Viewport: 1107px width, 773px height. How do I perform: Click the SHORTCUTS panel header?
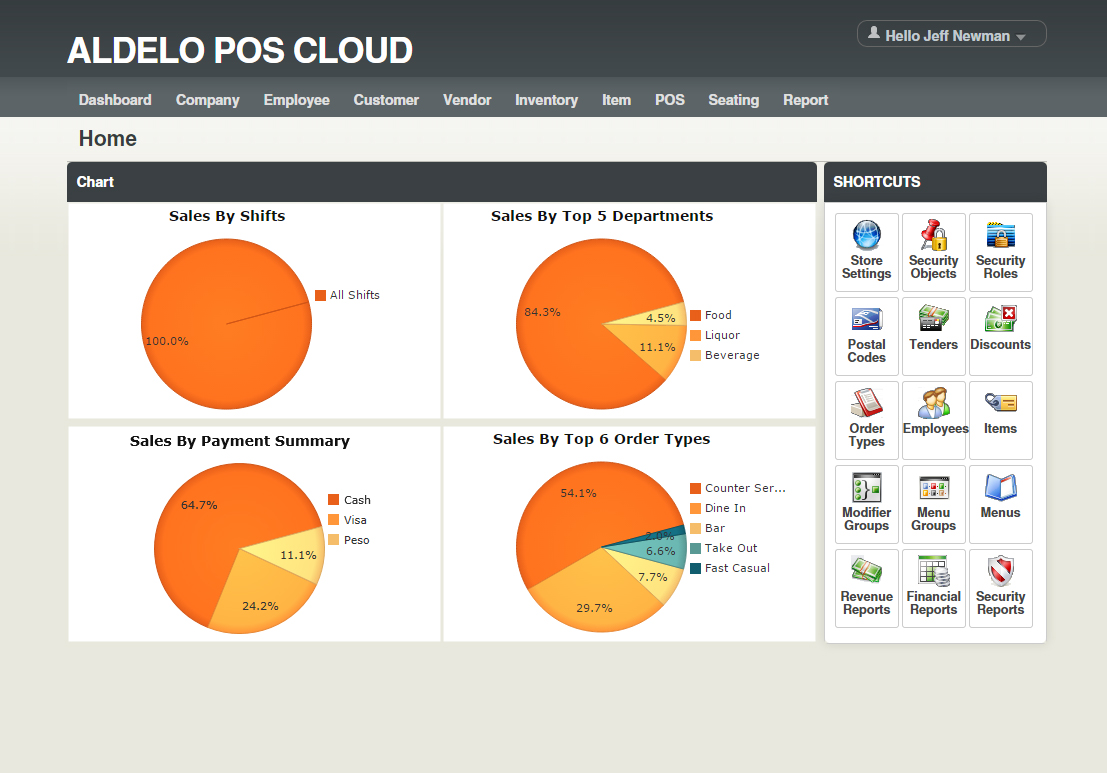pyautogui.click(x=935, y=182)
